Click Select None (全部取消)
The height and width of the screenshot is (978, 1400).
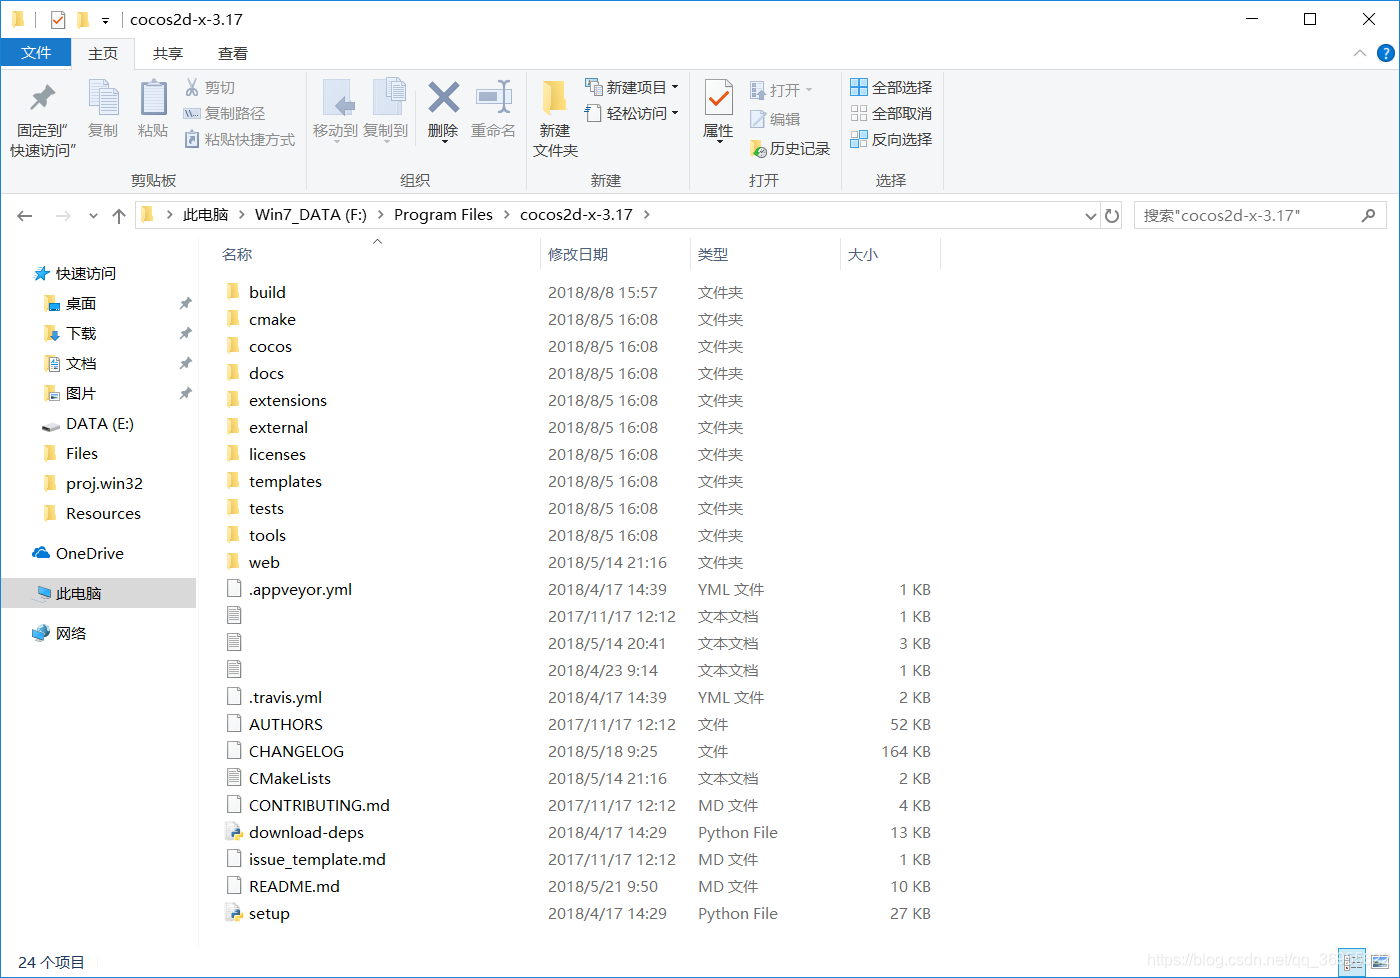pyautogui.click(x=891, y=113)
